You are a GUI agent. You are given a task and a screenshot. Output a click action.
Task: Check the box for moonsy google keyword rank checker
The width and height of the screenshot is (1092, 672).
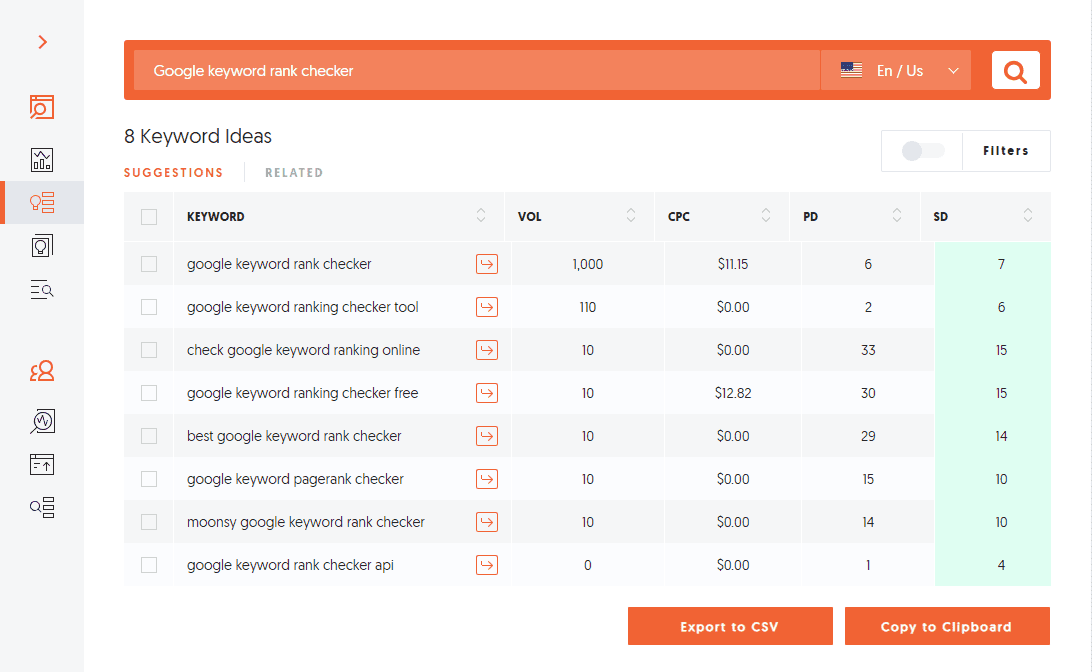pyautogui.click(x=149, y=522)
